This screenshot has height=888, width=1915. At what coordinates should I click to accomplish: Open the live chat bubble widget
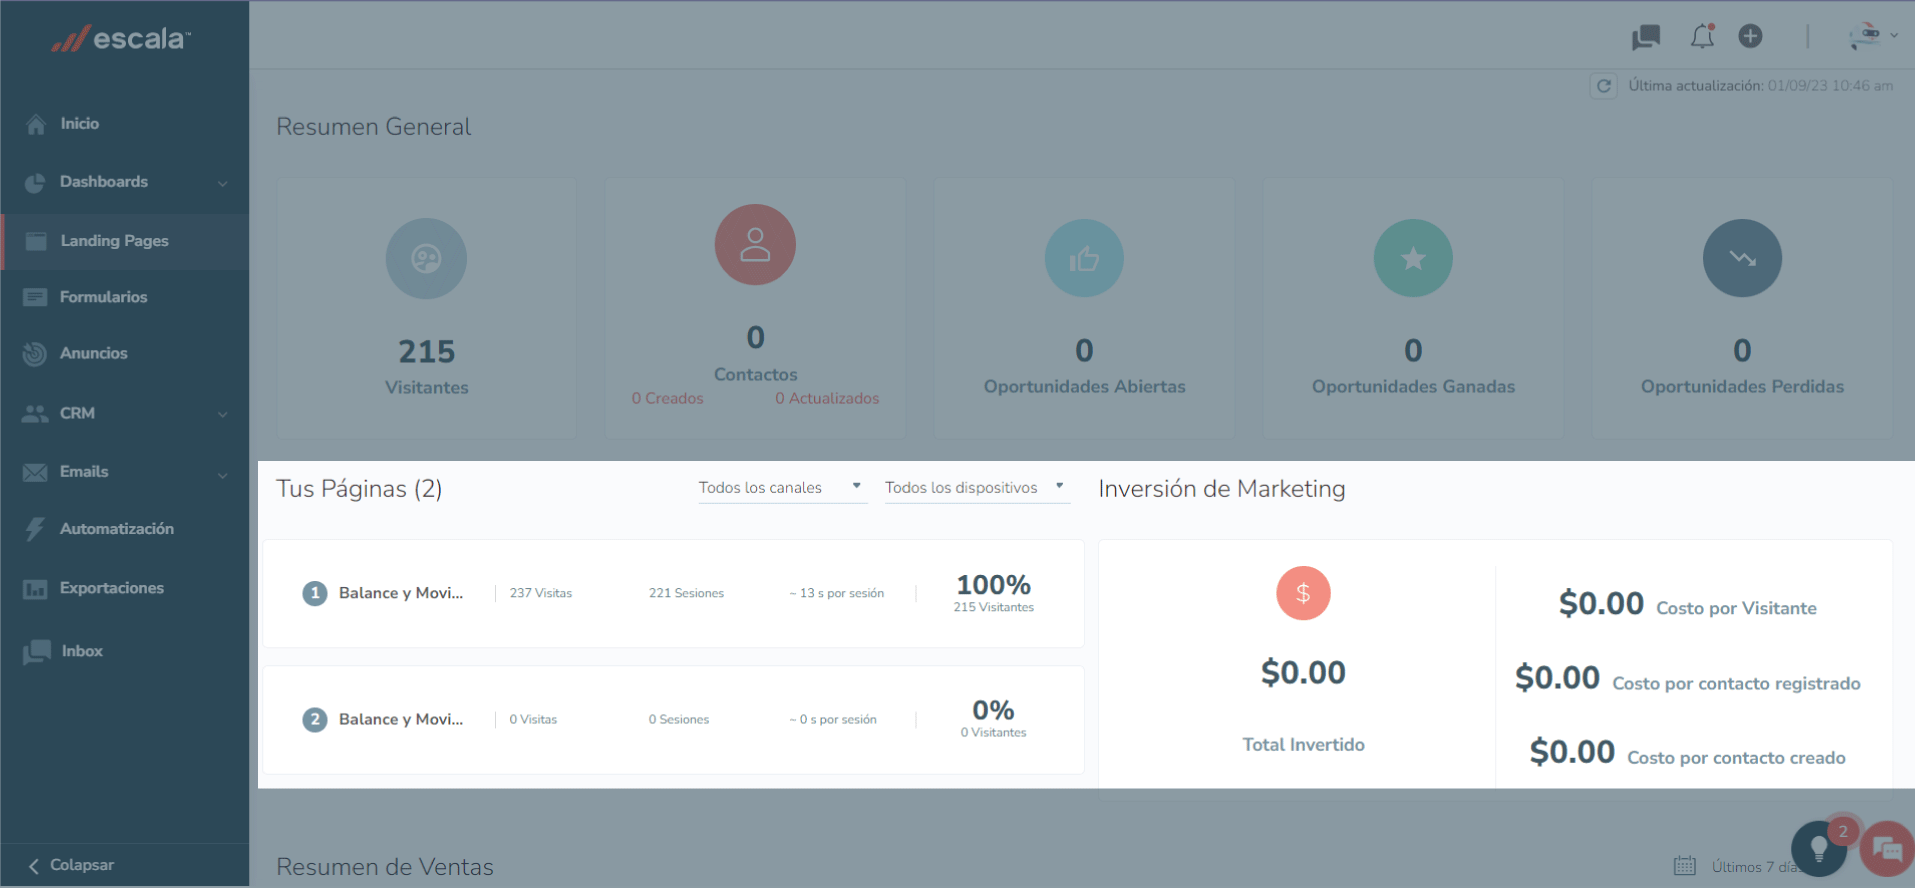coord(1887,849)
